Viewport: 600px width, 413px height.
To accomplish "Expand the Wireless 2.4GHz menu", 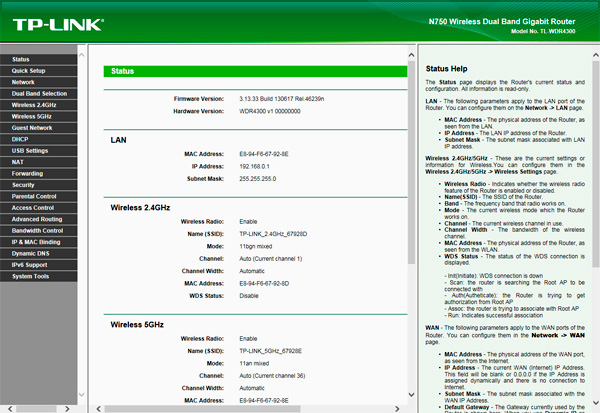I will tap(34, 105).
